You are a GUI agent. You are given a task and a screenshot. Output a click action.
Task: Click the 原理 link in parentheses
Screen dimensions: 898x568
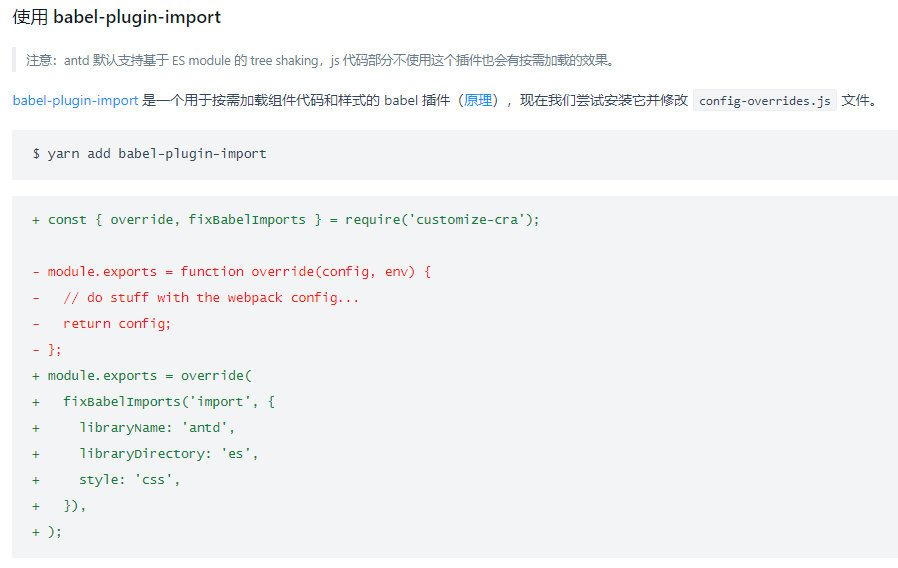click(478, 100)
